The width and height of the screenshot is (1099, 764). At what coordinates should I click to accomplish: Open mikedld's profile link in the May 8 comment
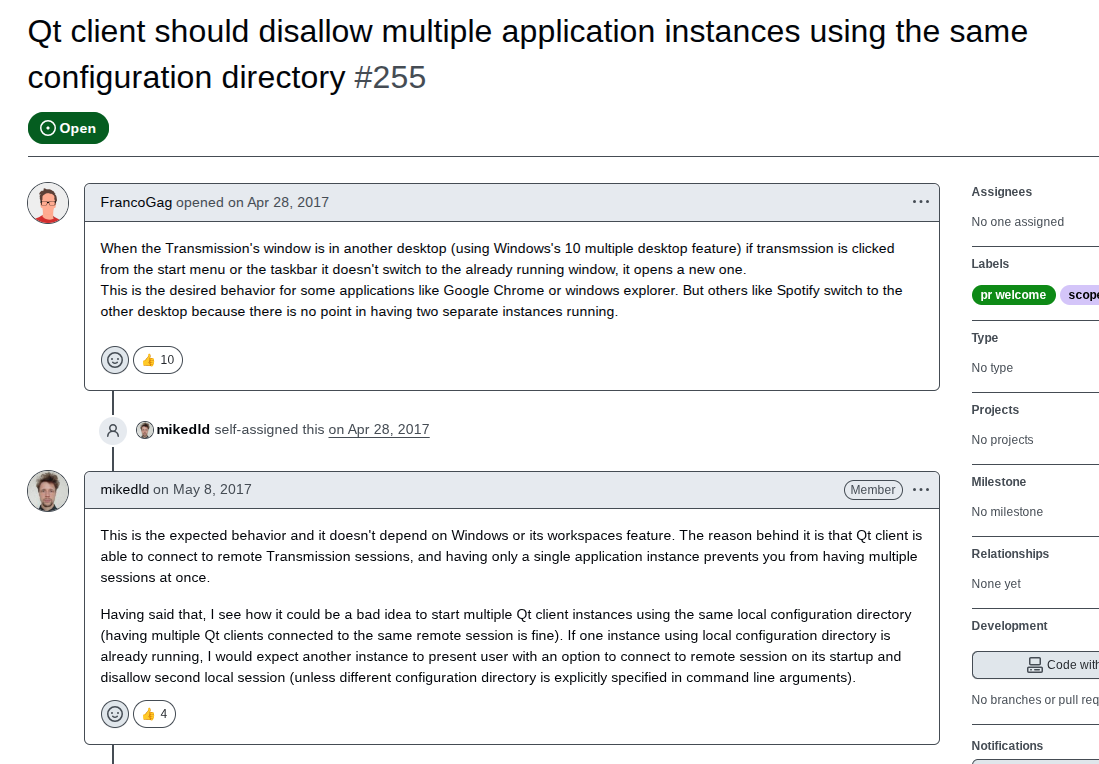tap(125, 490)
